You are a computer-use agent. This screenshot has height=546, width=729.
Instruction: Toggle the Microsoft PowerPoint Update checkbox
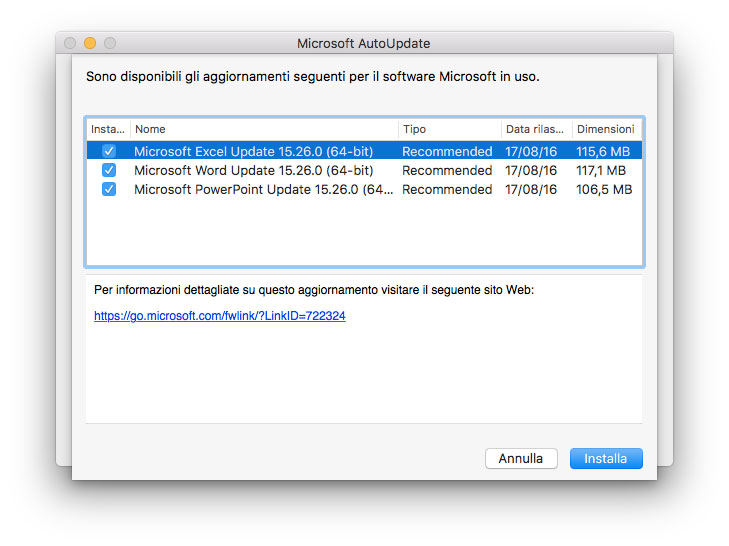pos(109,189)
